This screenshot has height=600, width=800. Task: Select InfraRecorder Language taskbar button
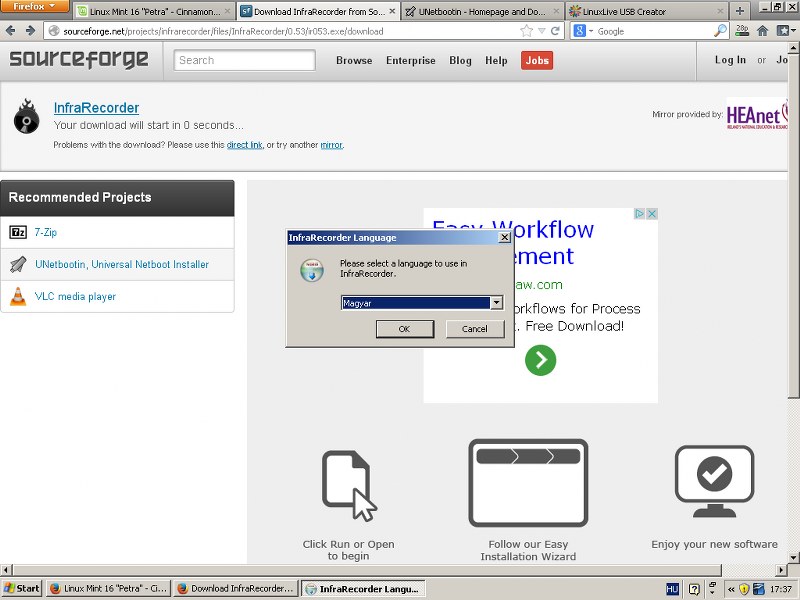363,589
